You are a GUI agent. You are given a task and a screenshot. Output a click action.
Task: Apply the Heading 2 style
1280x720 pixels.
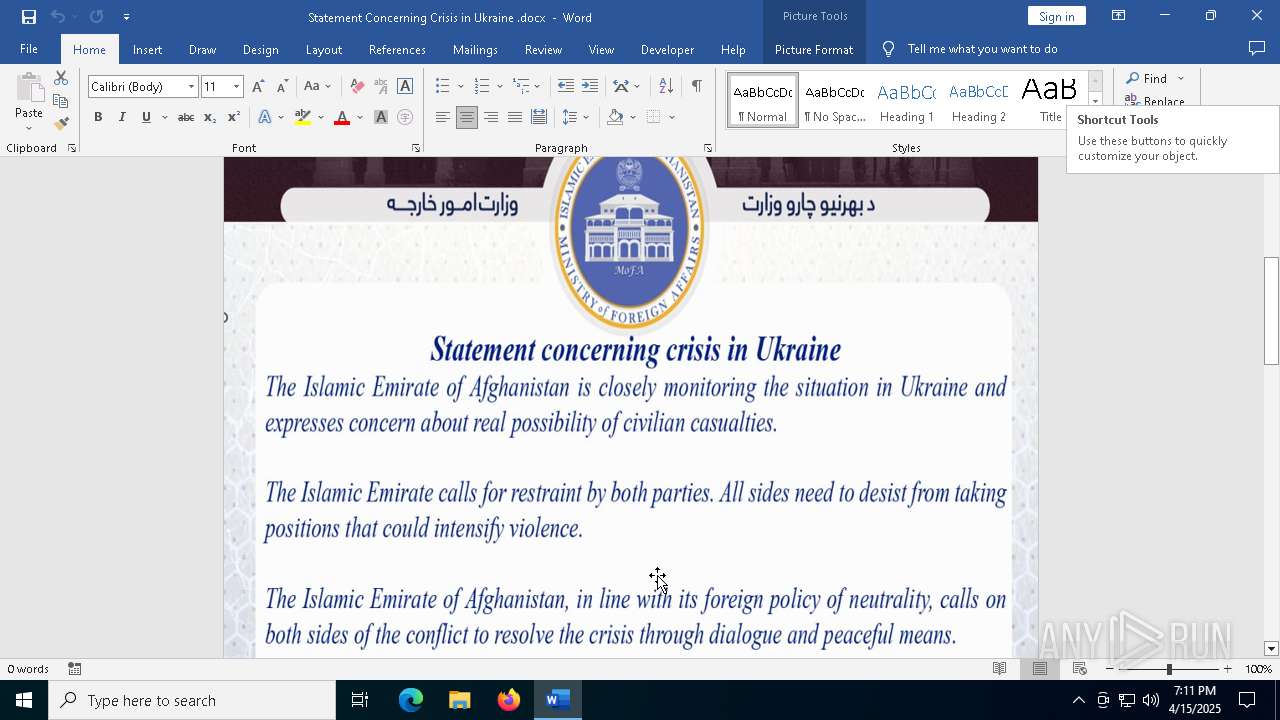point(979,101)
